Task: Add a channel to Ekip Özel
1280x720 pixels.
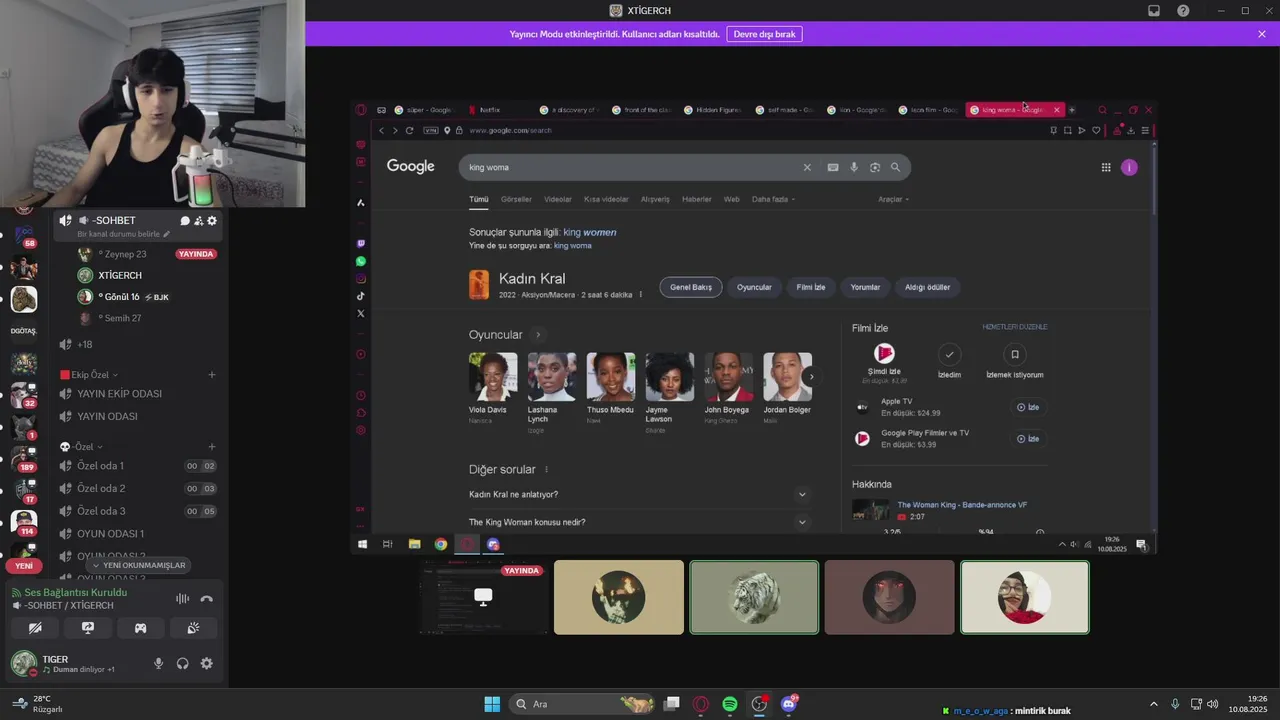Action: (x=212, y=375)
